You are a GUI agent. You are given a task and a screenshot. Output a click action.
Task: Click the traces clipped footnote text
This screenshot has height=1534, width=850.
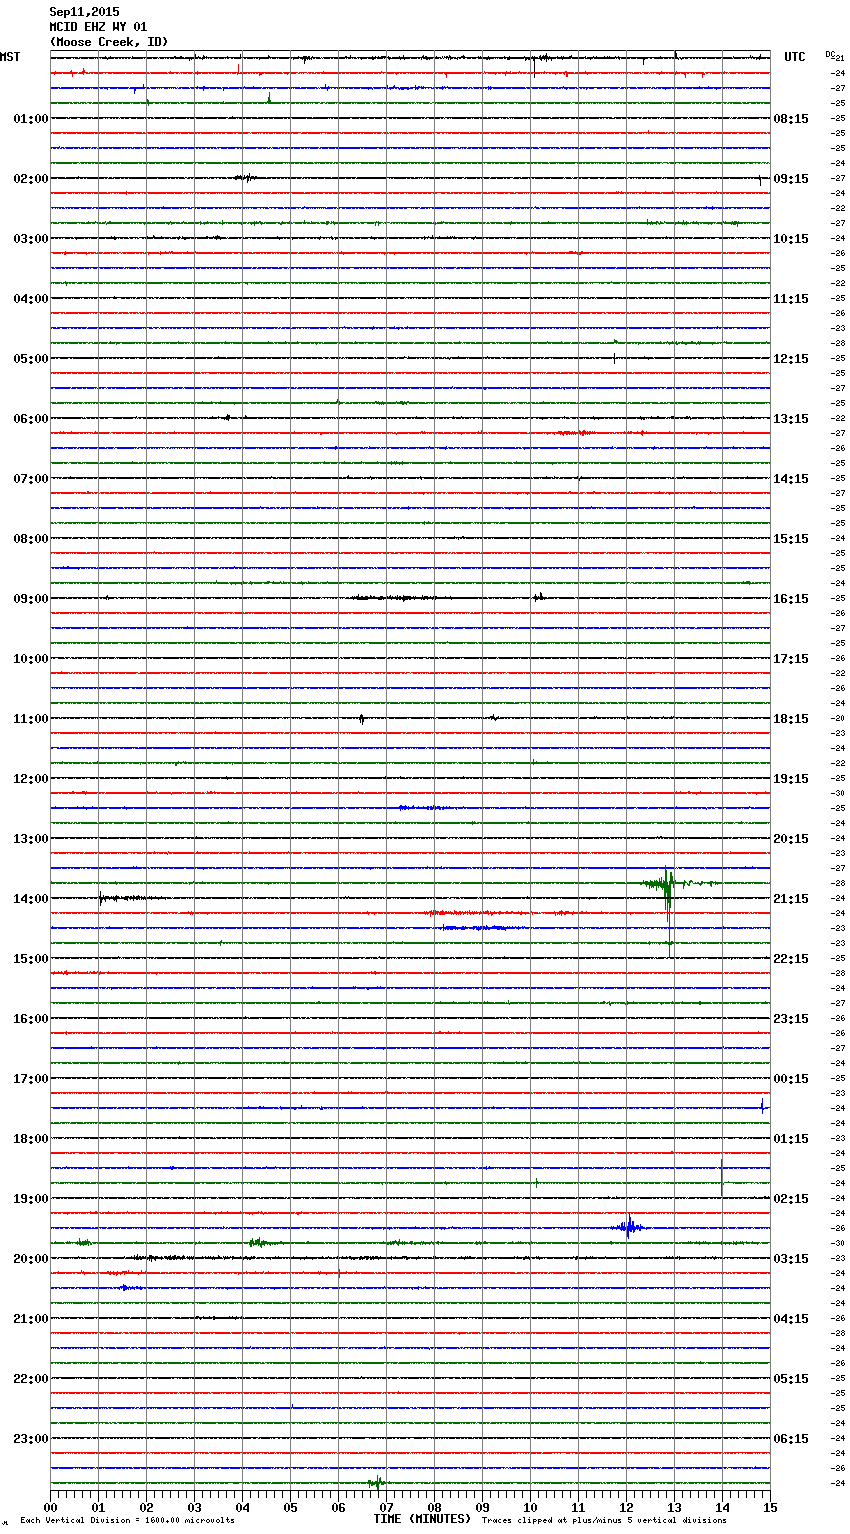[604, 1521]
